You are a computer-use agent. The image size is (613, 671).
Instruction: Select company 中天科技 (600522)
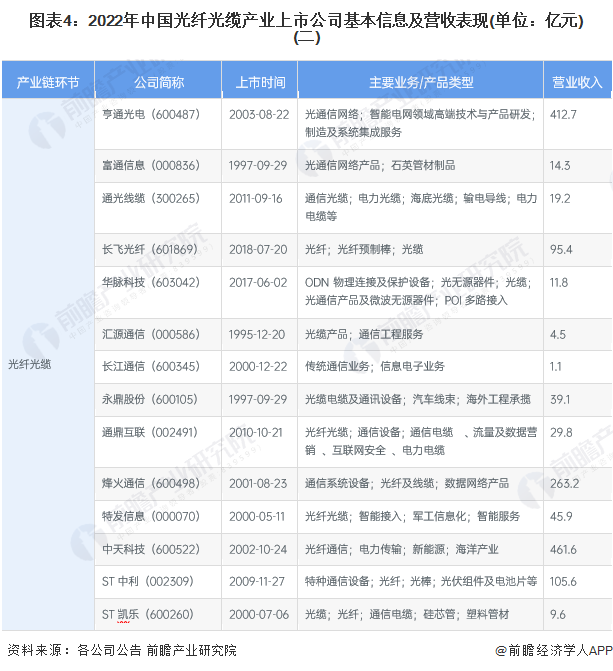tap(151, 549)
